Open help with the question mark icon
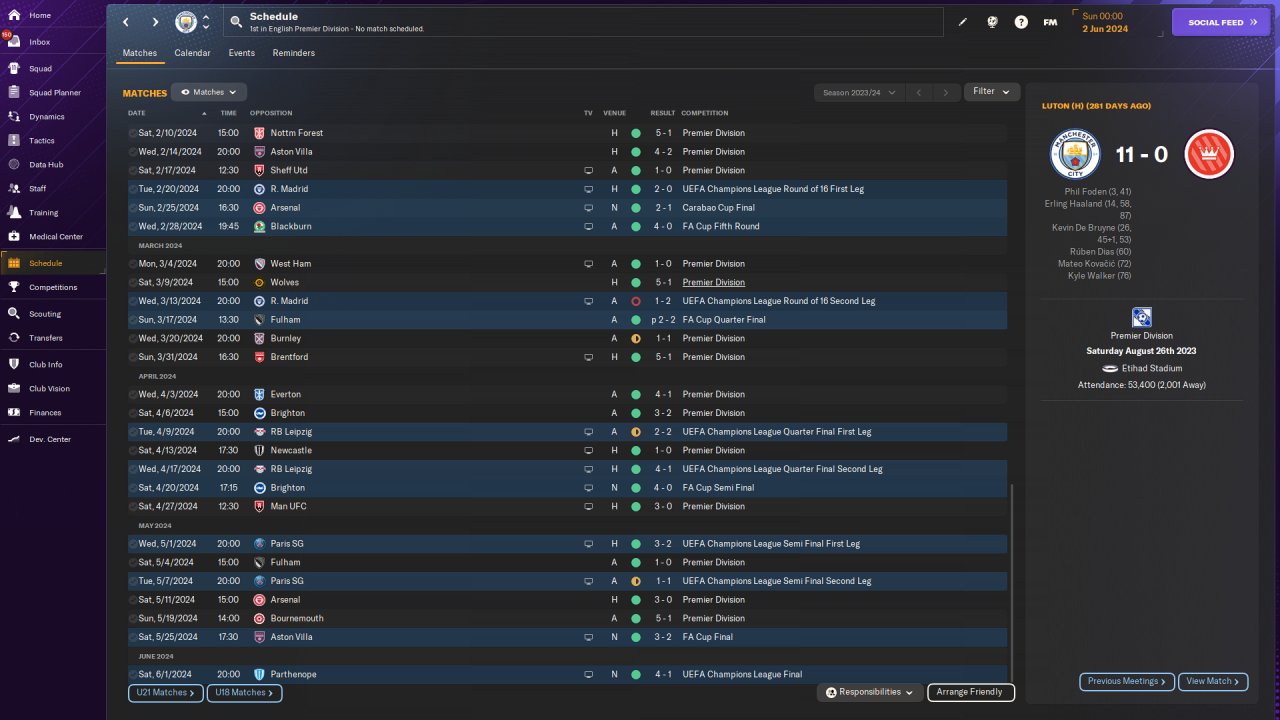Viewport: 1280px width, 720px height. (1021, 22)
